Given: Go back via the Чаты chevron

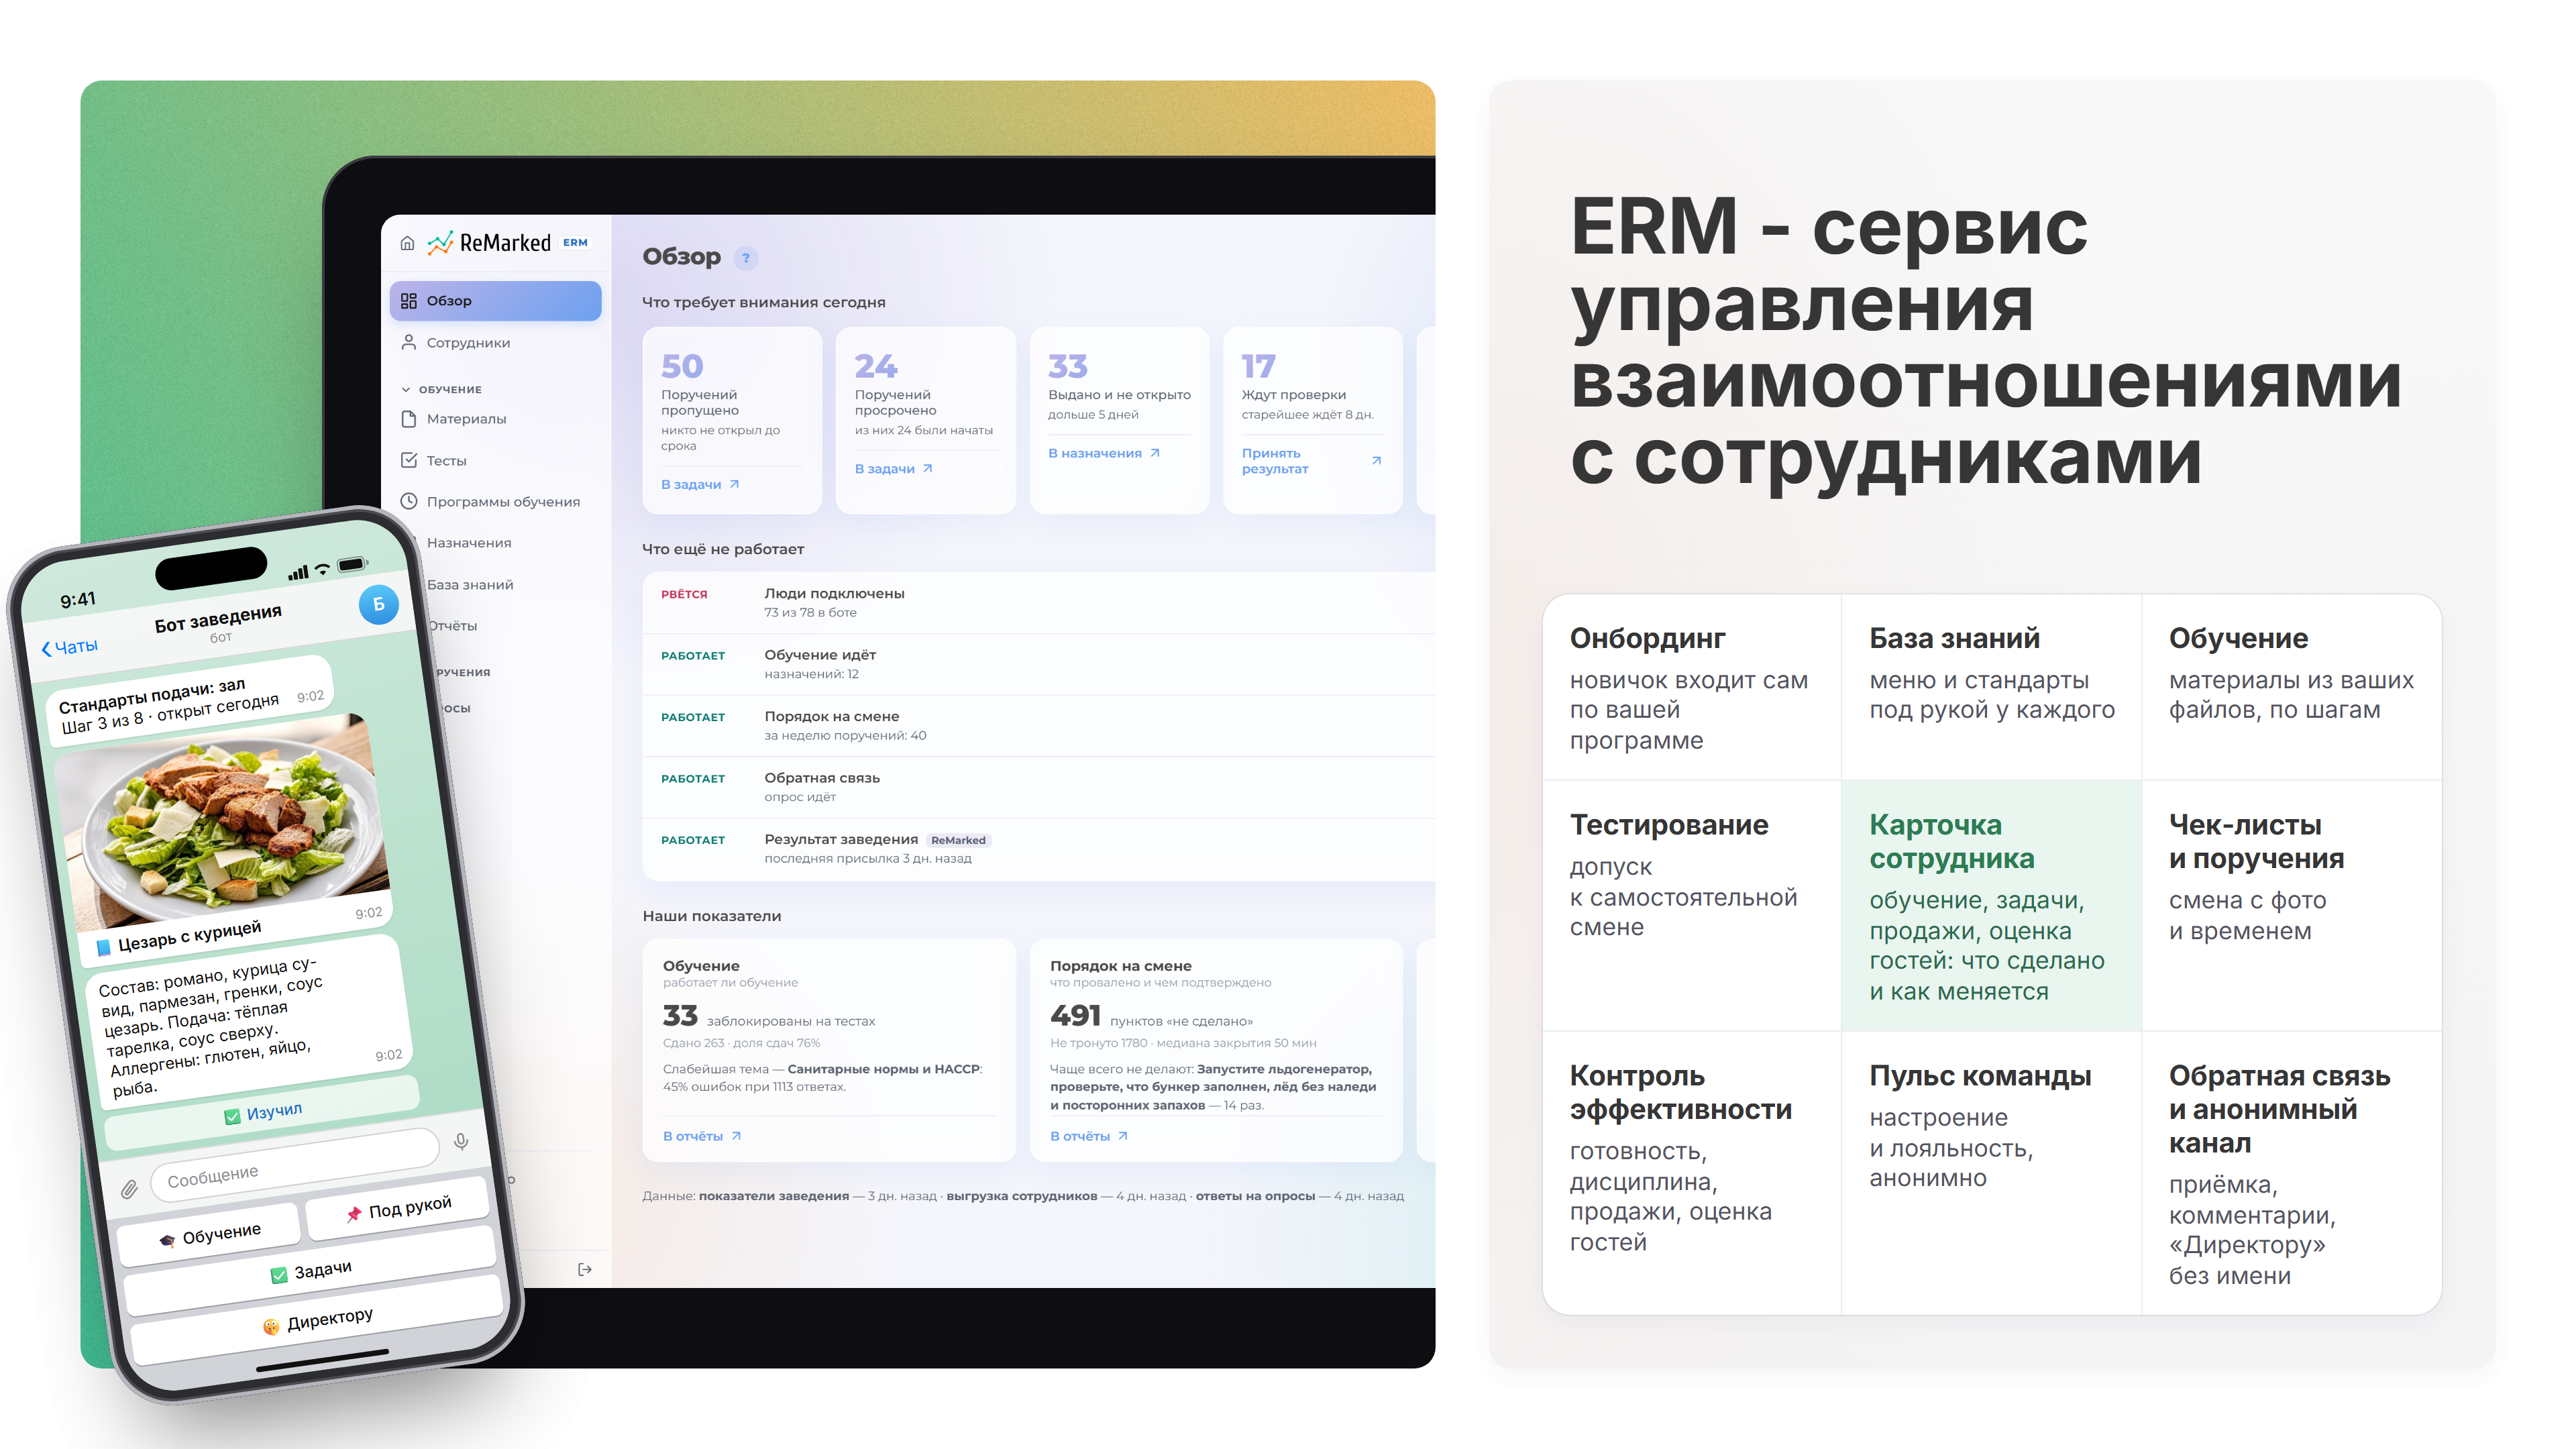Looking at the screenshot, I should tap(70, 647).
